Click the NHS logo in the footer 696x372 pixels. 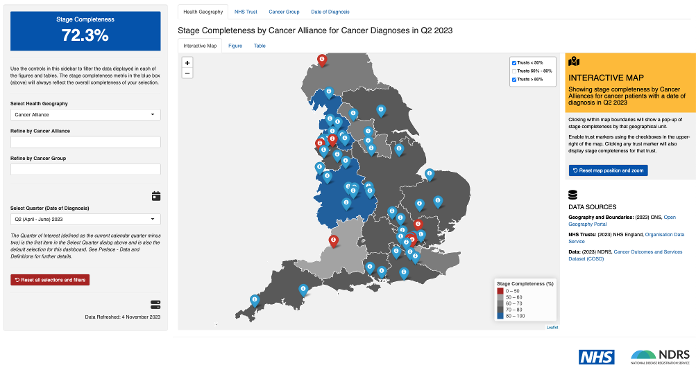tap(597, 357)
